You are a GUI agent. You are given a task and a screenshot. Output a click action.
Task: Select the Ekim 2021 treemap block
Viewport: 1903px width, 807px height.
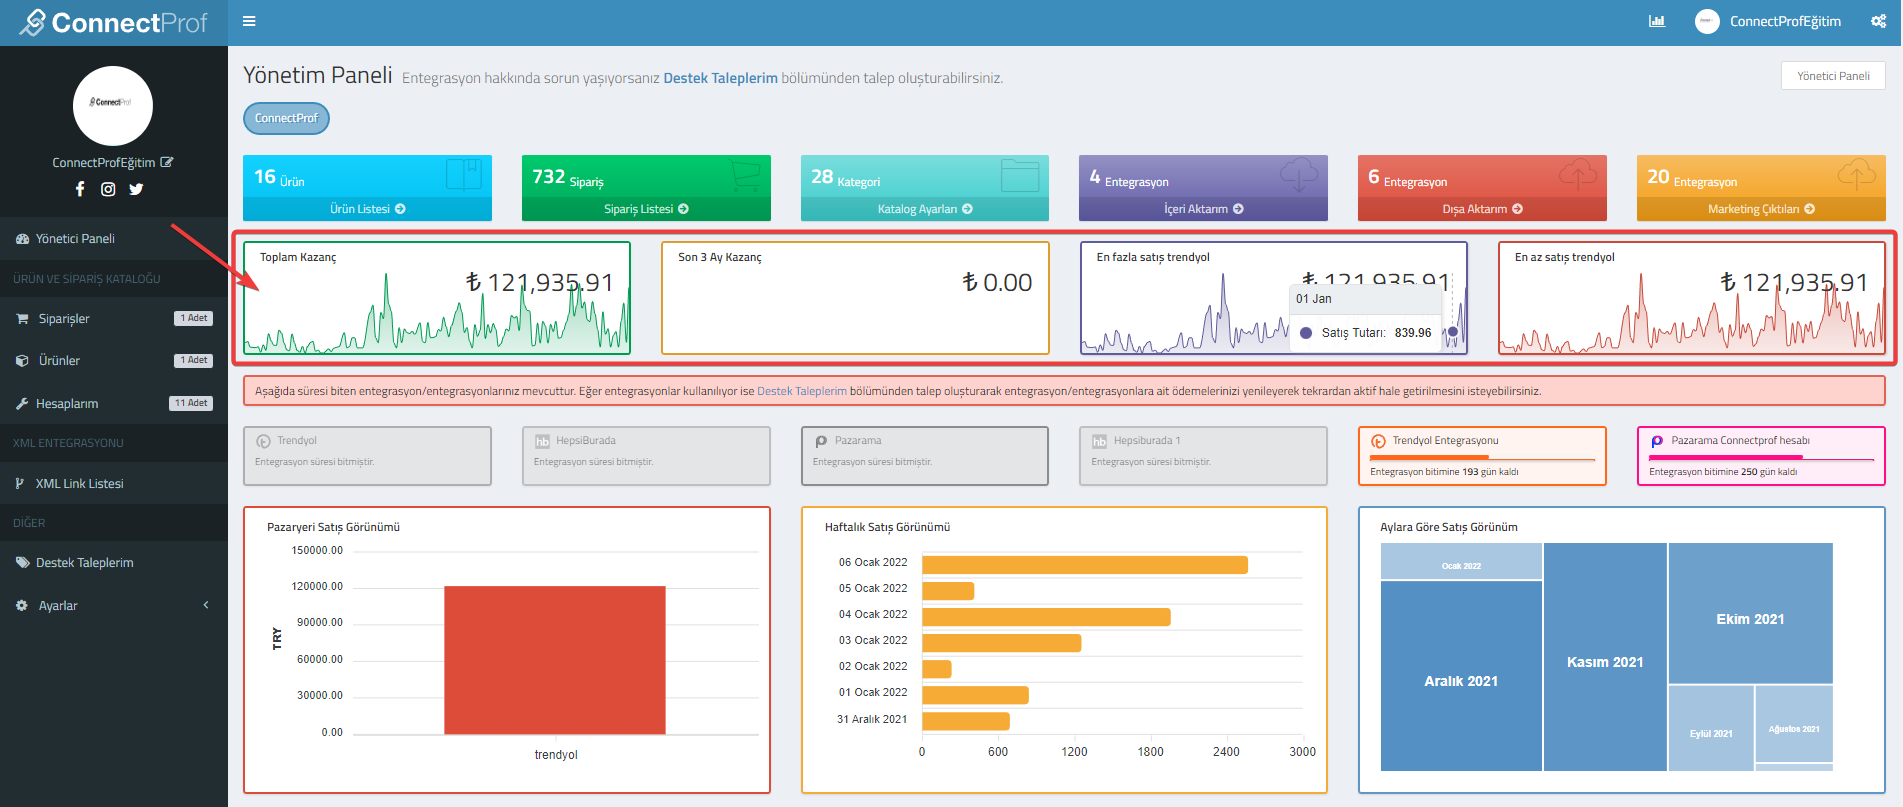pyautogui.click(x=1750, y=613)
